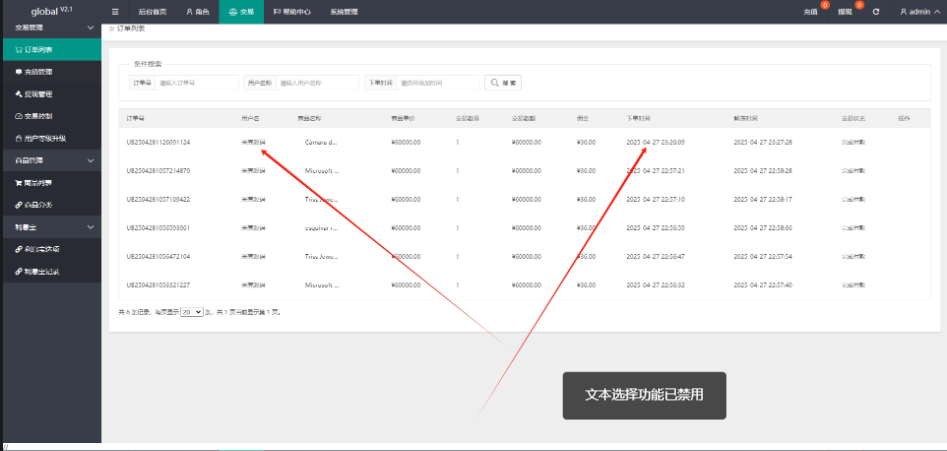
Task: Click order number UB2504281126091124
Action: pyautogui.click(x=158, y=142)
